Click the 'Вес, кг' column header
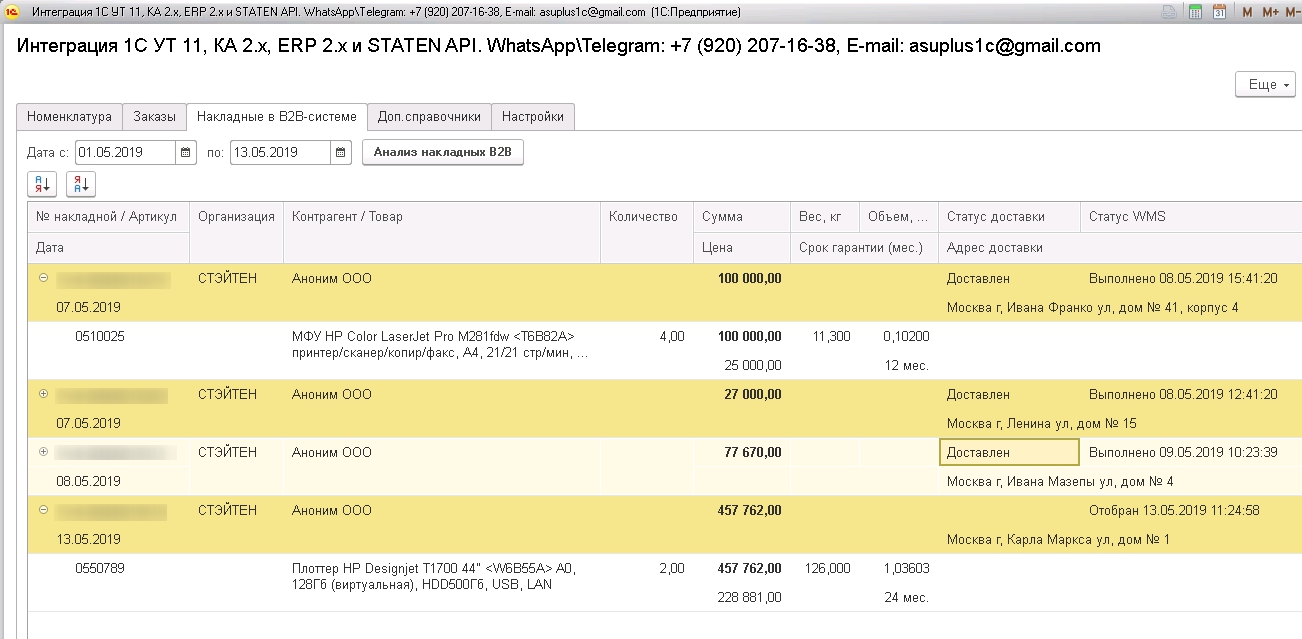 [x=825, y=217]
